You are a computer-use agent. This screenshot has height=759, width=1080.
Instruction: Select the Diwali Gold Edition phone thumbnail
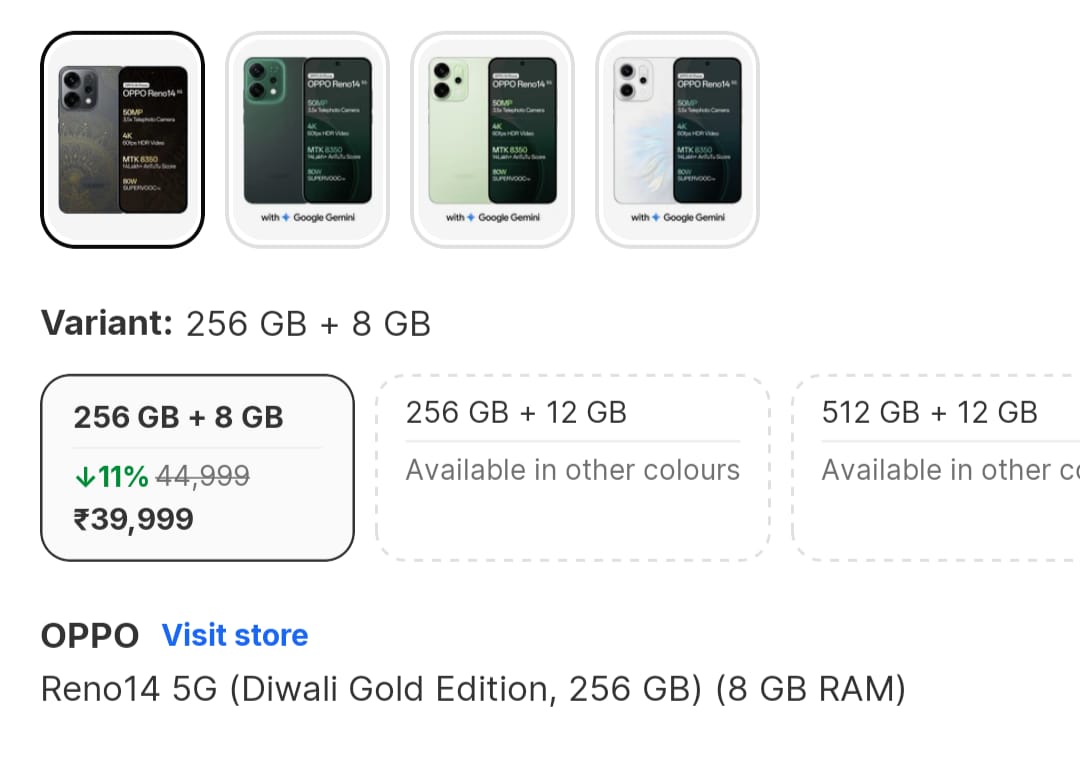pyautogui.click(x=122, y=139)
